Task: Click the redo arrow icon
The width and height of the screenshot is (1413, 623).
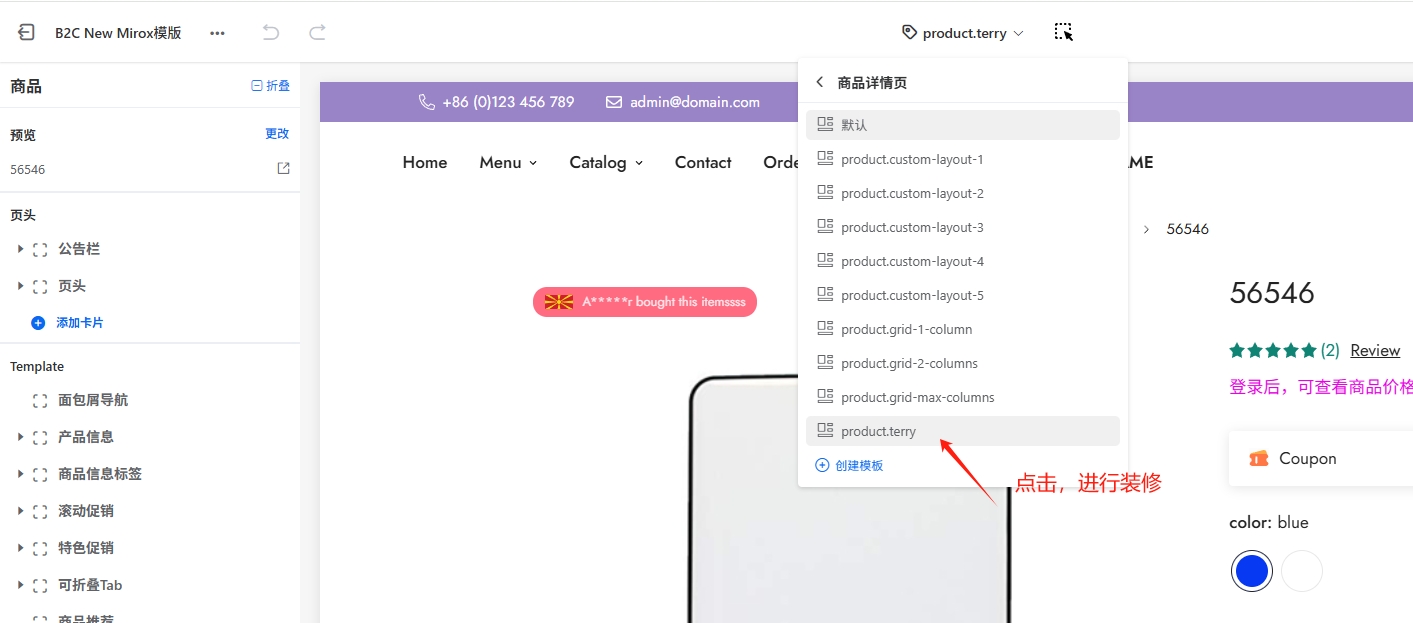Action: pos(317,33)
